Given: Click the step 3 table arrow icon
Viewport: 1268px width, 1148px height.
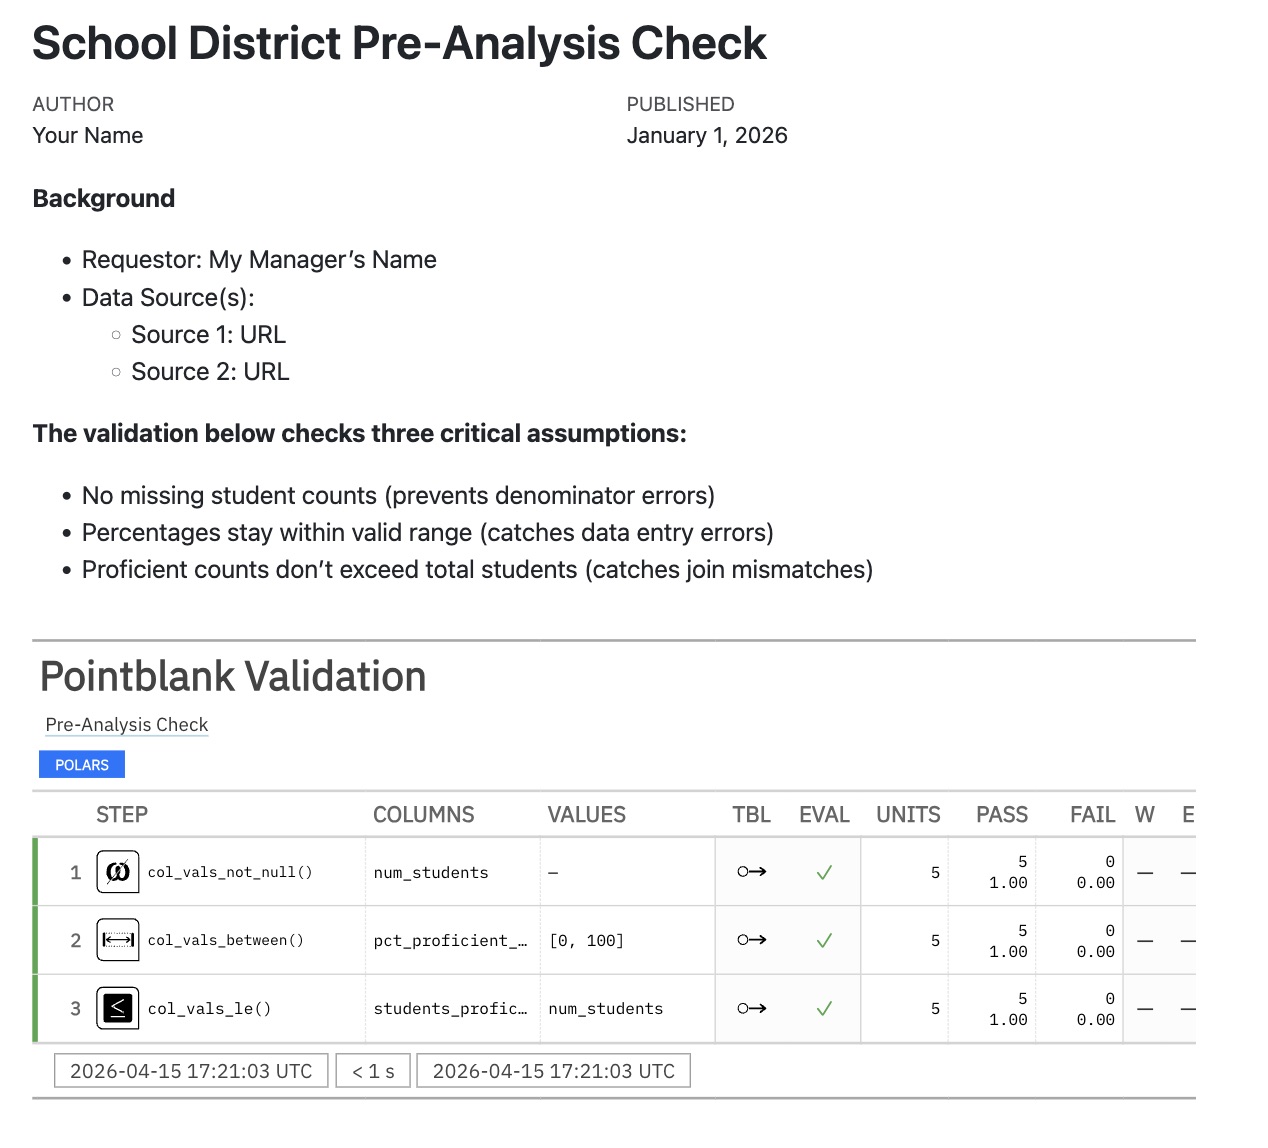Looking at the screenshot, I should pyautogui.click(x=752, y=1008).
